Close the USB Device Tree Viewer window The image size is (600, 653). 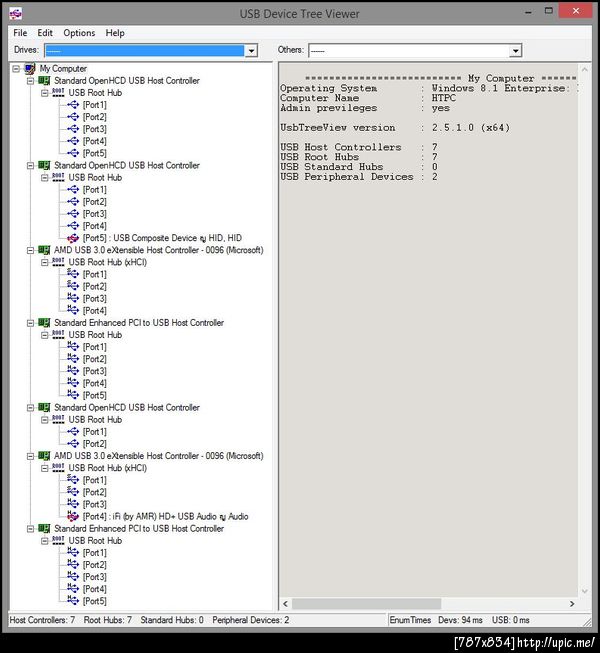576,11
